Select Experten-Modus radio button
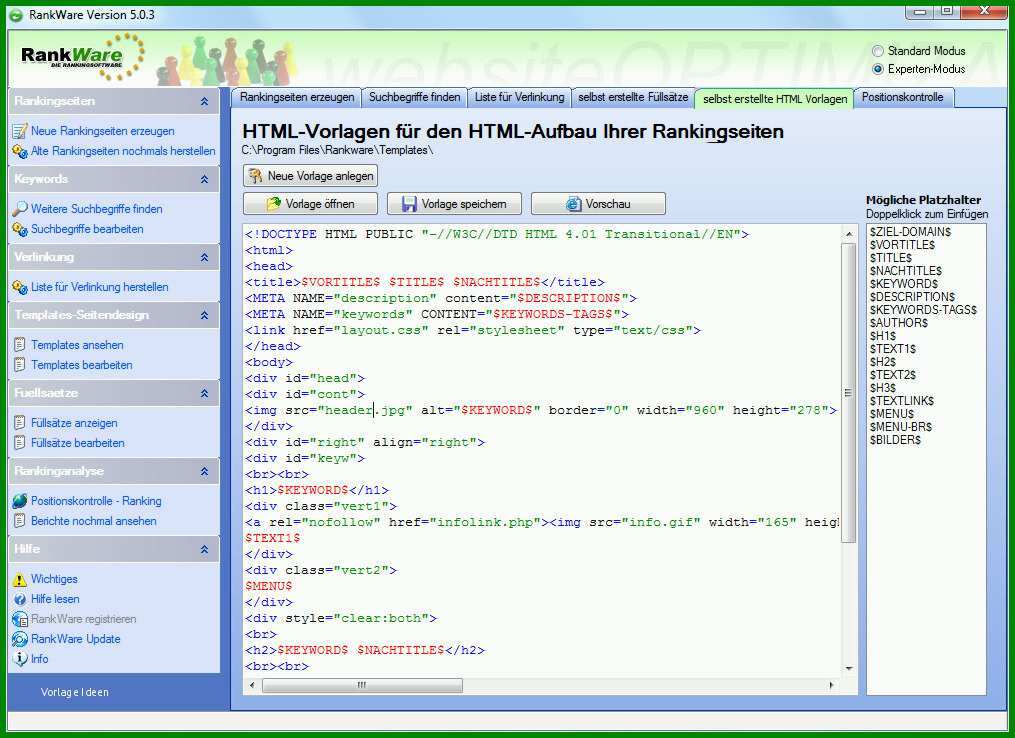Image resolution: width=1015 pixels, height=738 pixels. coord(878,69)
